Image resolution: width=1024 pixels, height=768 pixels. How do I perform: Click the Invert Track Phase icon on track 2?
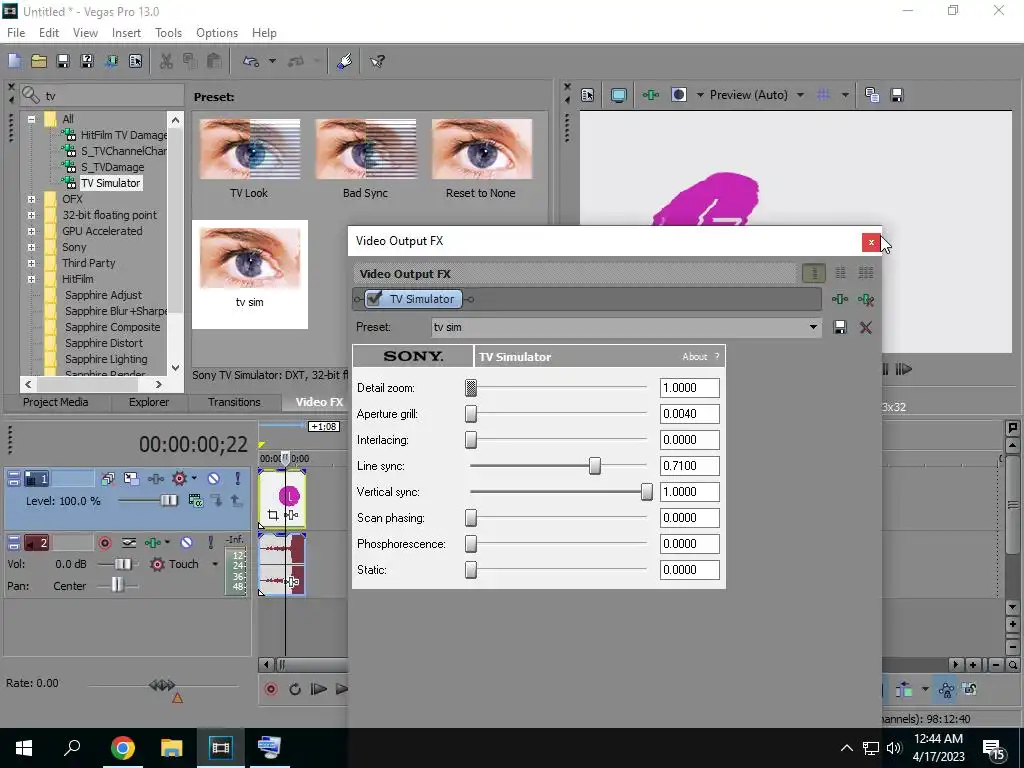tap(129, 543)
